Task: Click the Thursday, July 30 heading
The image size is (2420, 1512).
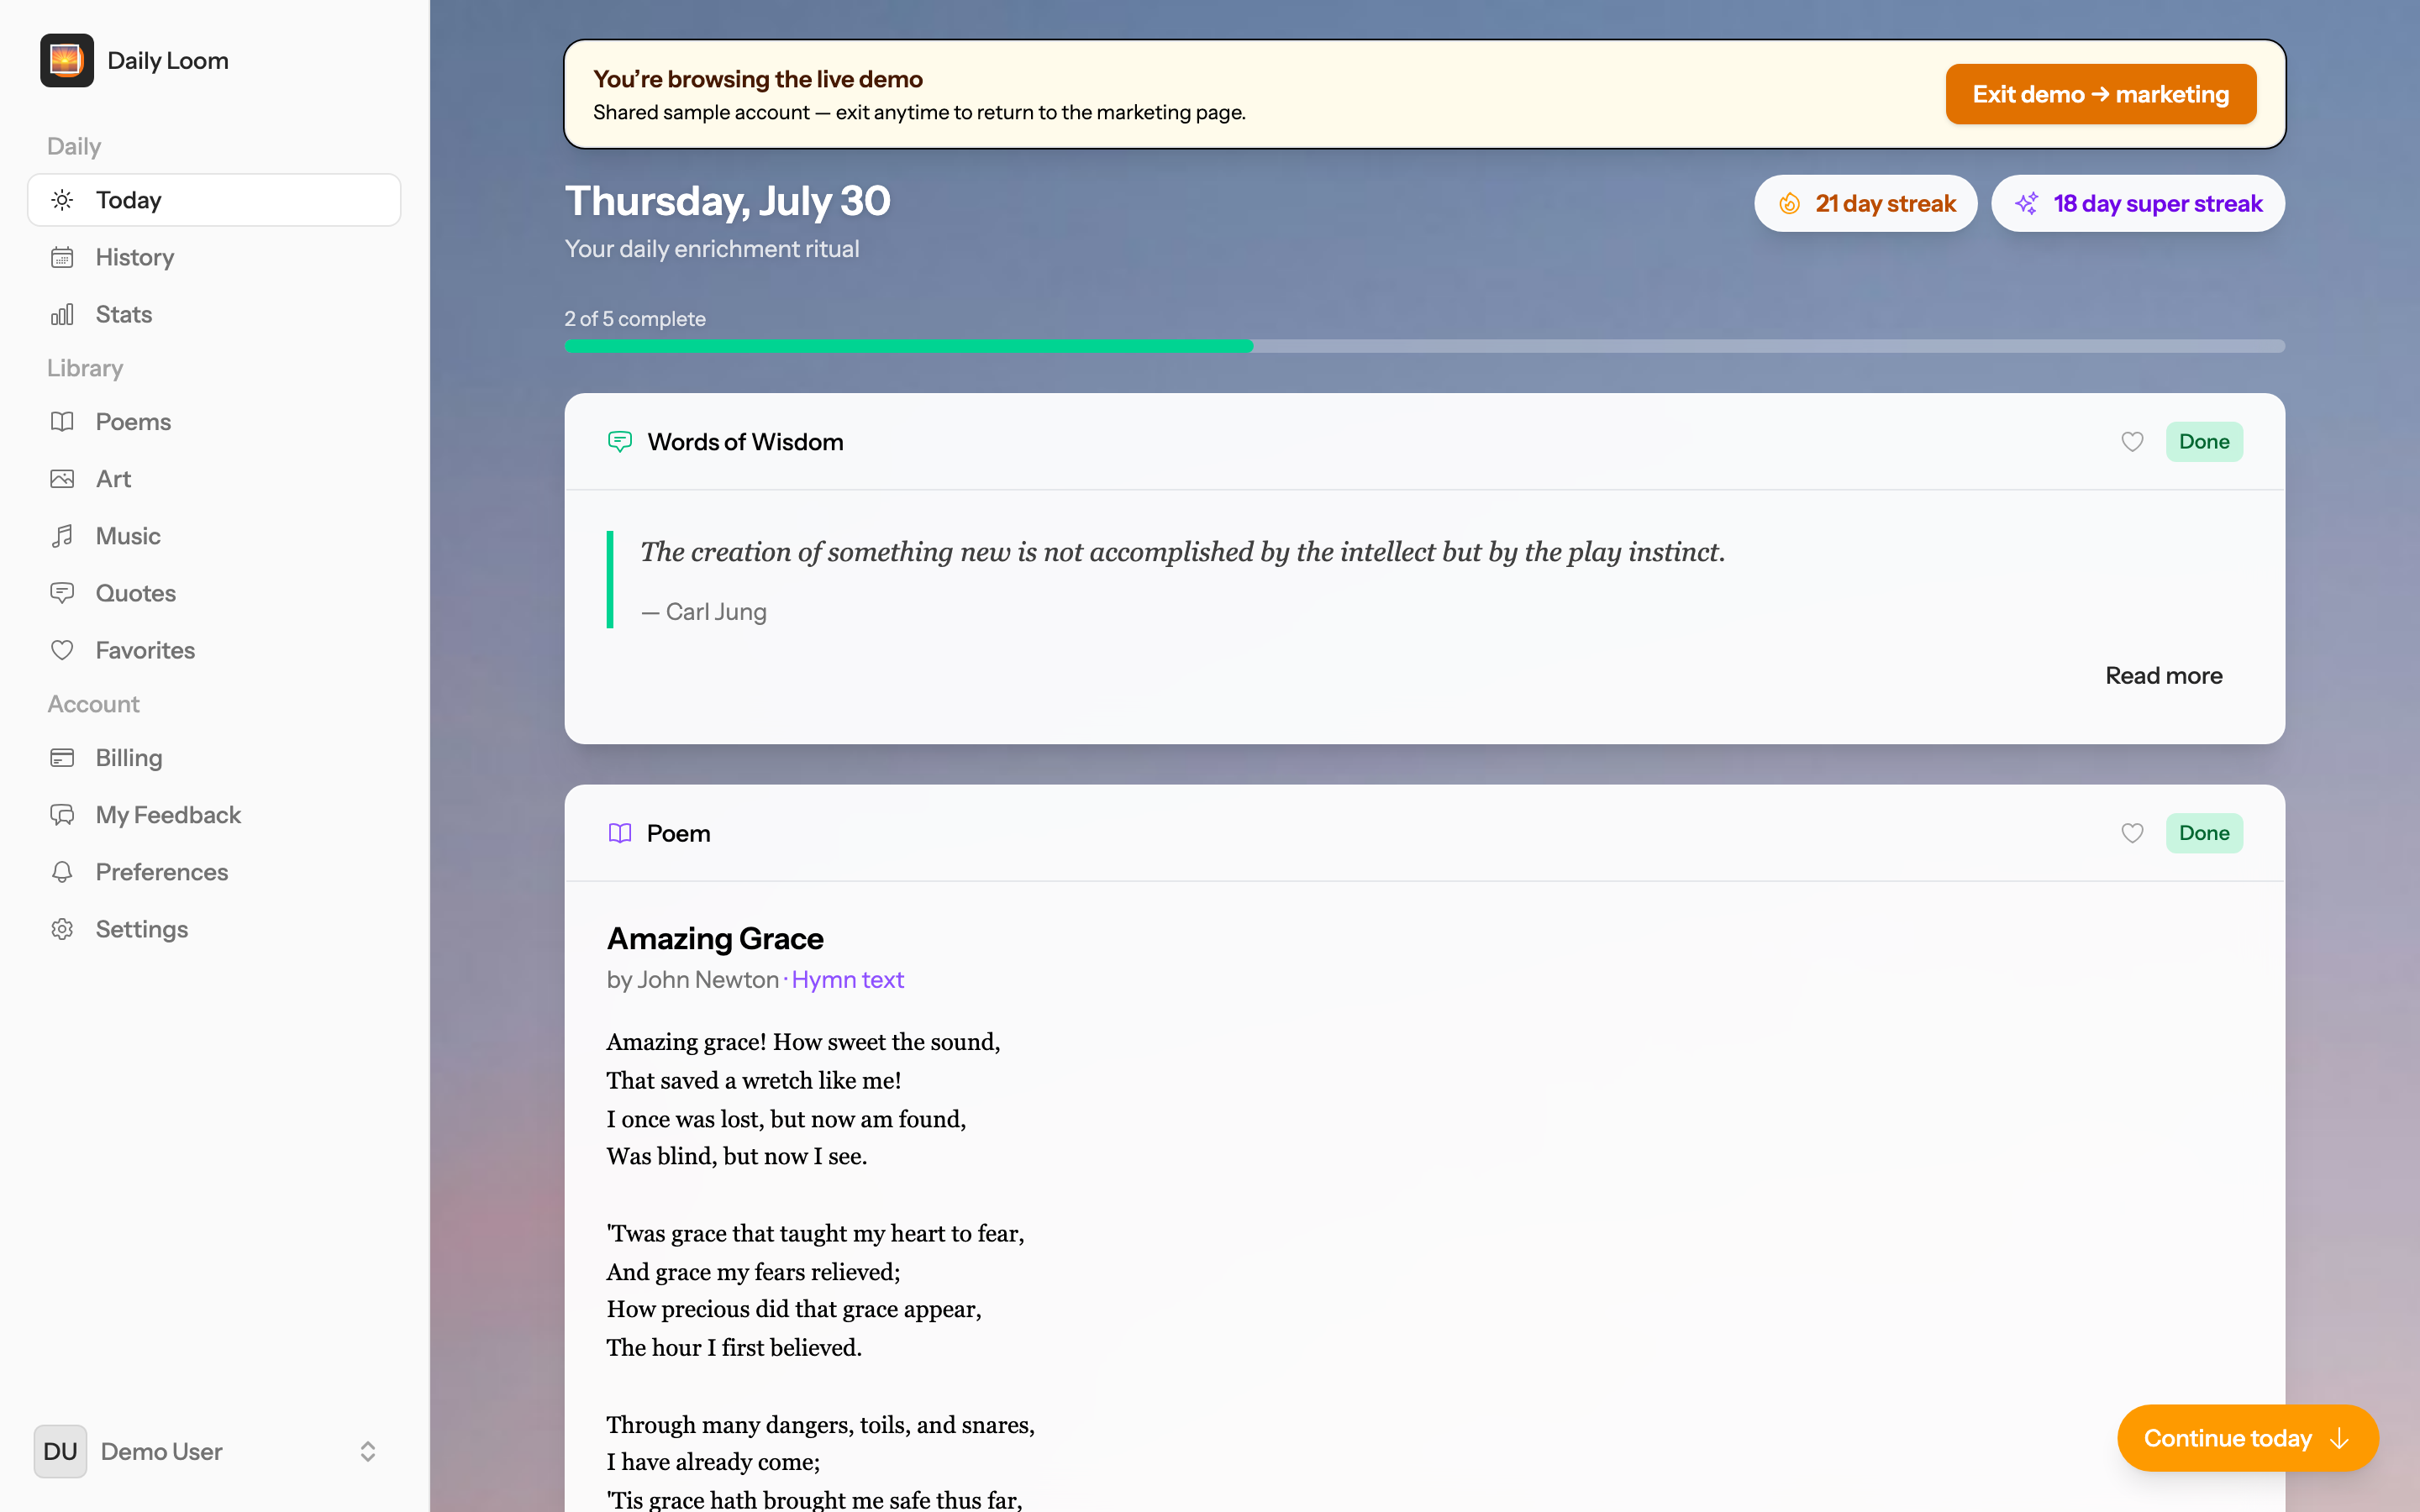Action: (x=727, y=201)
